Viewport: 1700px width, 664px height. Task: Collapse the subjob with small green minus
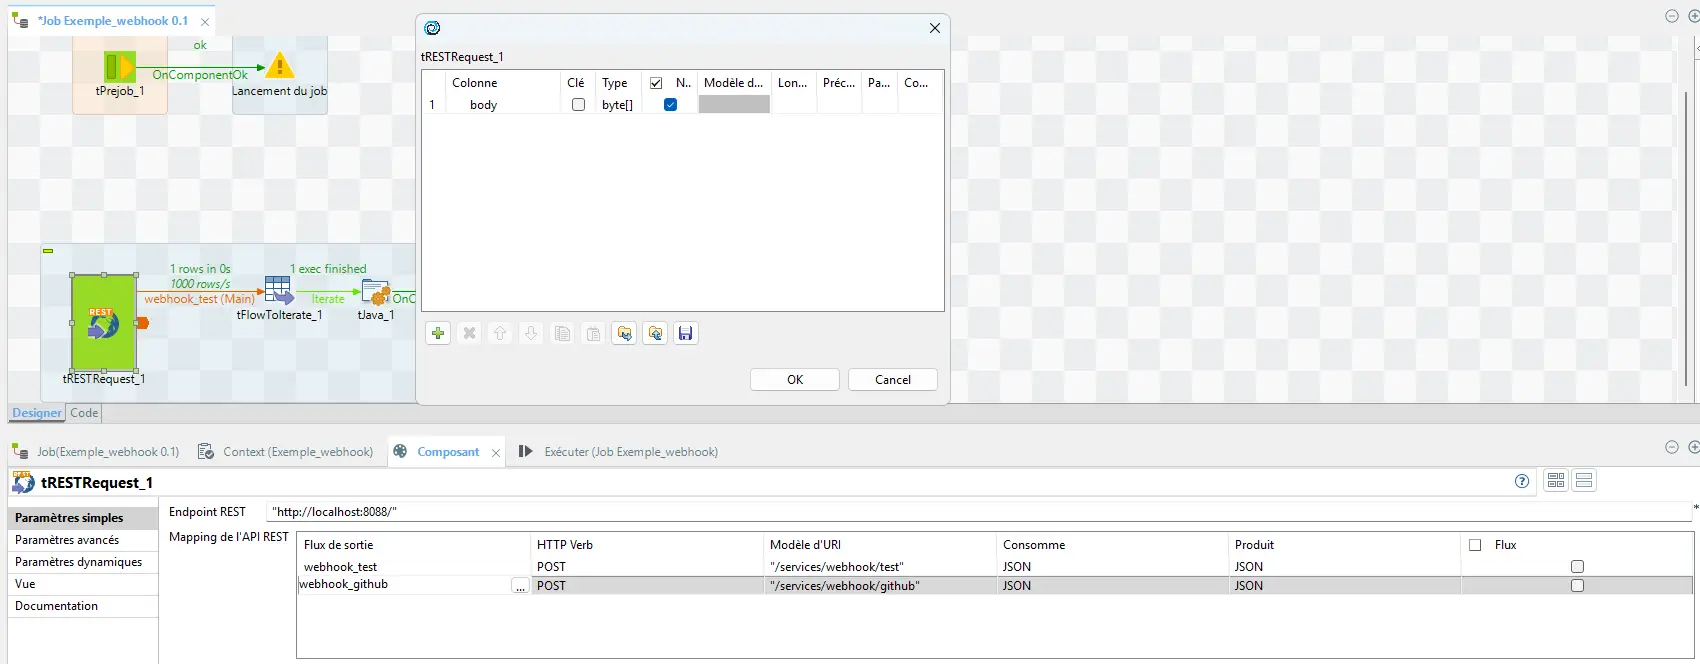pos(47,251)
